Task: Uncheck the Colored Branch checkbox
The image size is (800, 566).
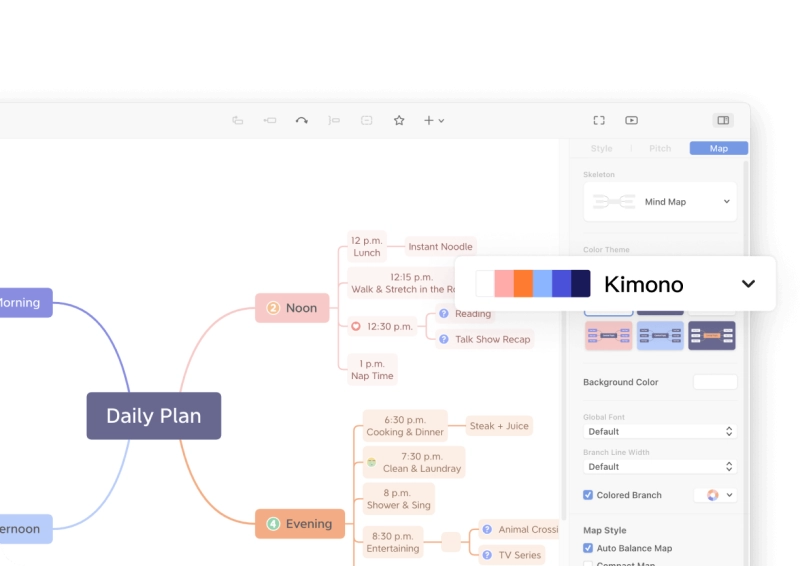Action: coord(588,495)
